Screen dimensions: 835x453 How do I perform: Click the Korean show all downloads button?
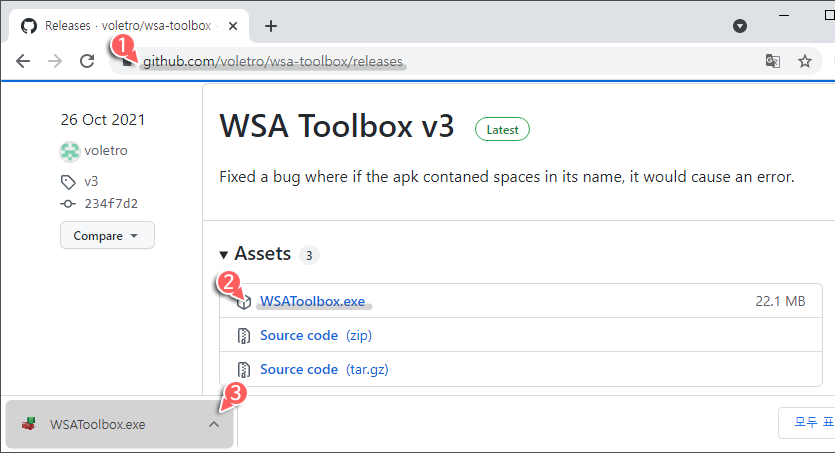click(x=807, y=423)
